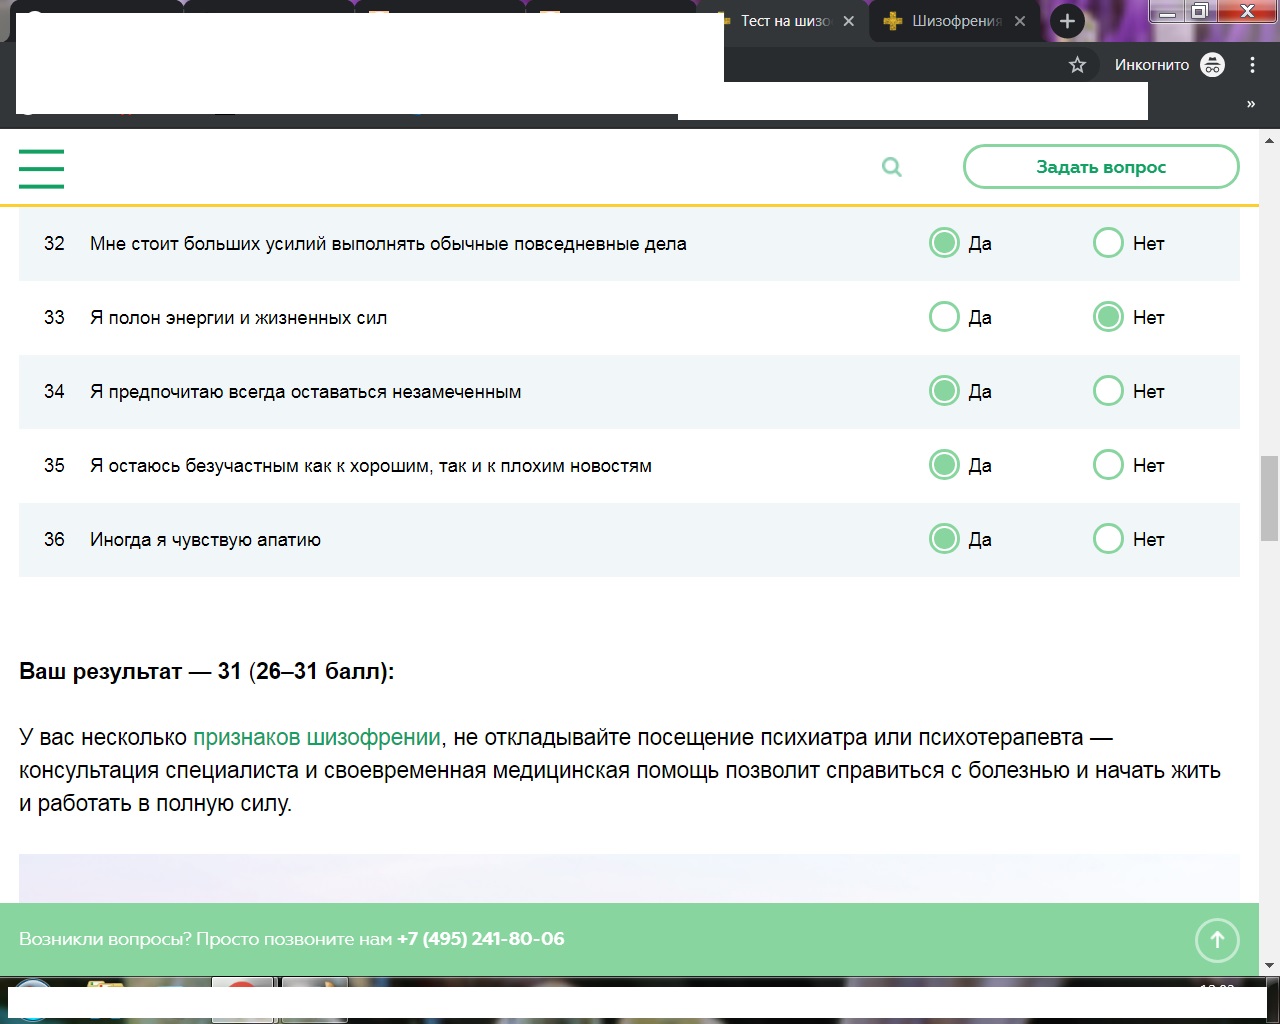Bookmark this page with the star icon
Screen dimensions: 1280x1024
[1077, 65]
